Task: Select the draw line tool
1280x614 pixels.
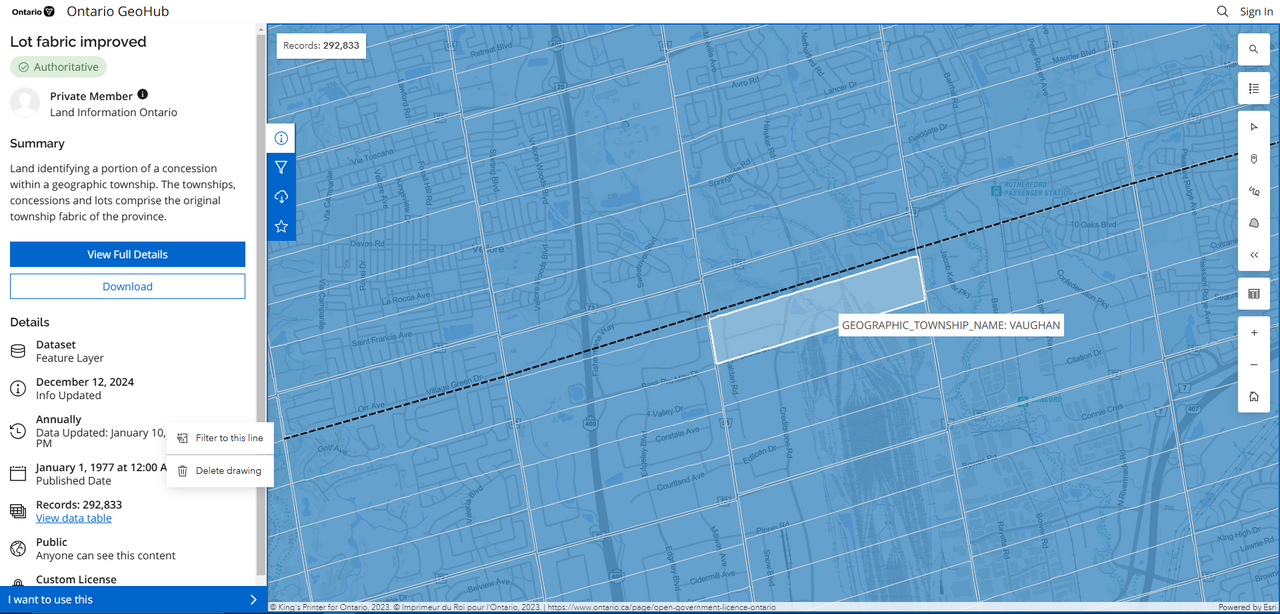Action: [1253, 191]
